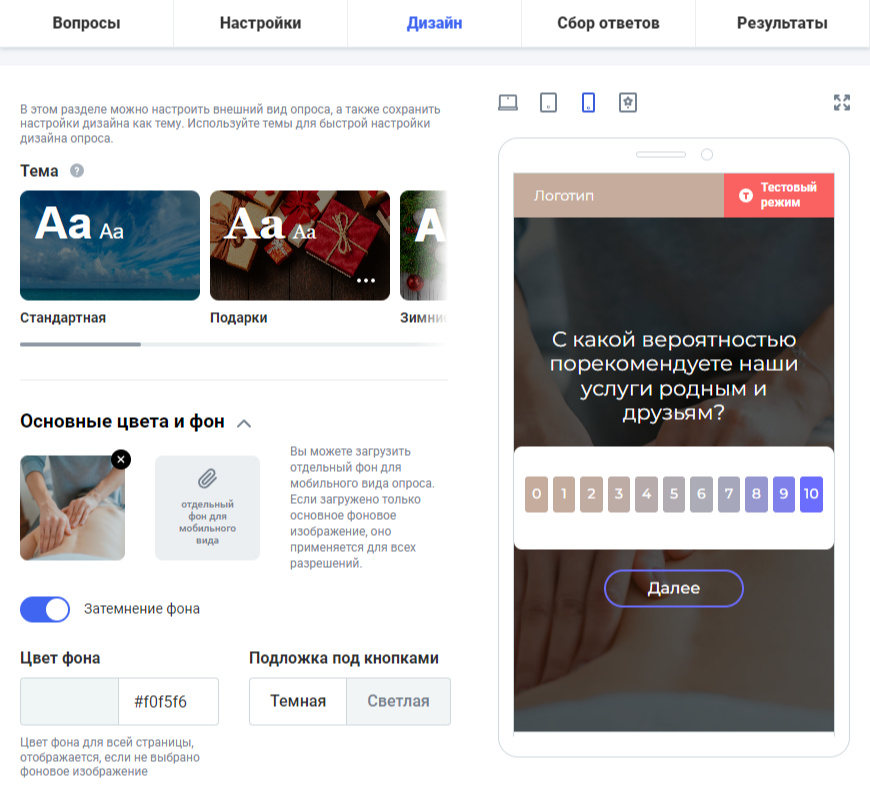Click the Далее button in preview
The width and height of the screenshot is (870, 788).
click(x=674, y=588)
